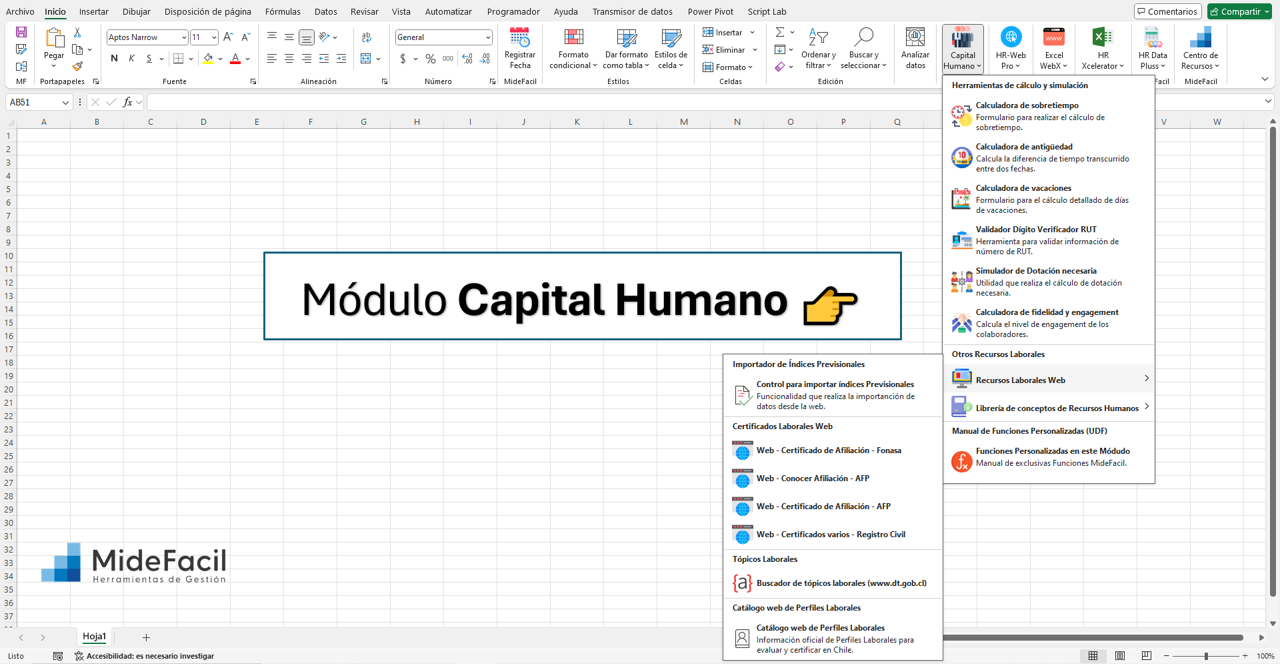Open the Calculadora de antigüedad tool
The image size is (1280, 664).
click(1048, 158)
